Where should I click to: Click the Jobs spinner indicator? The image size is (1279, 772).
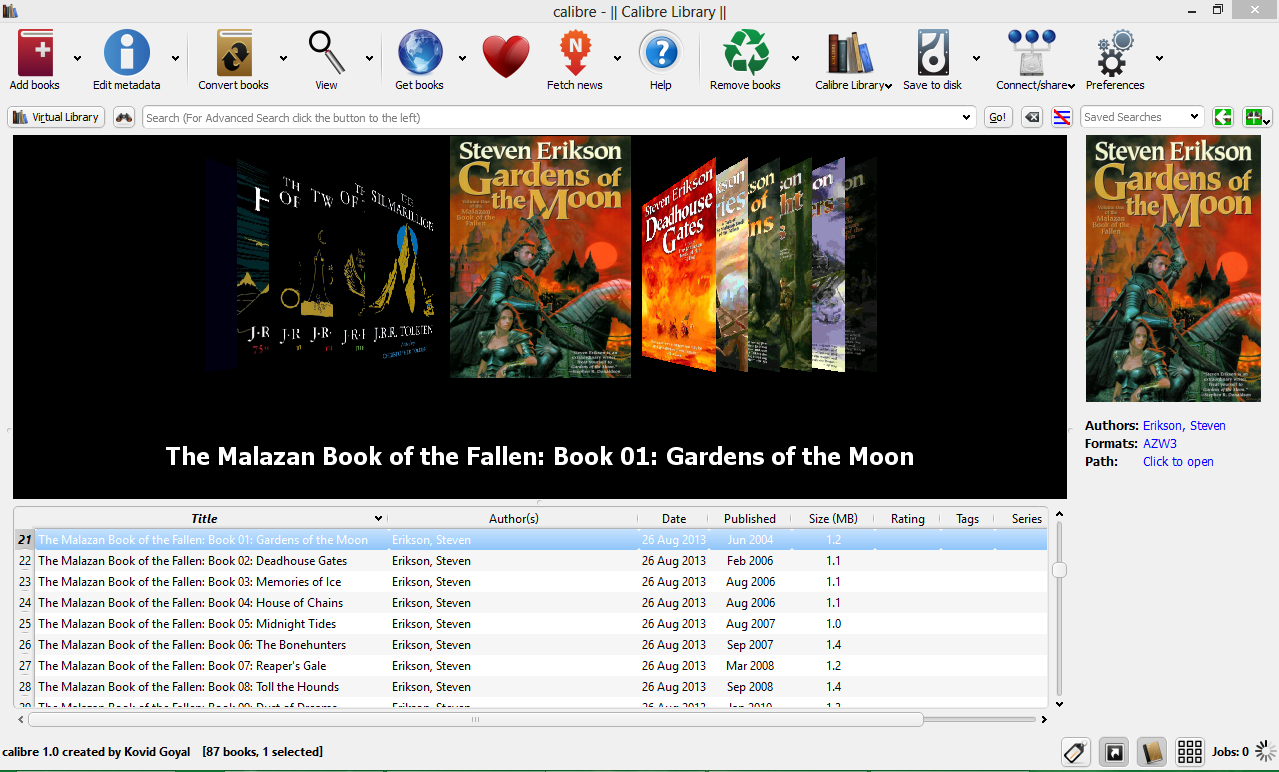1266,752
